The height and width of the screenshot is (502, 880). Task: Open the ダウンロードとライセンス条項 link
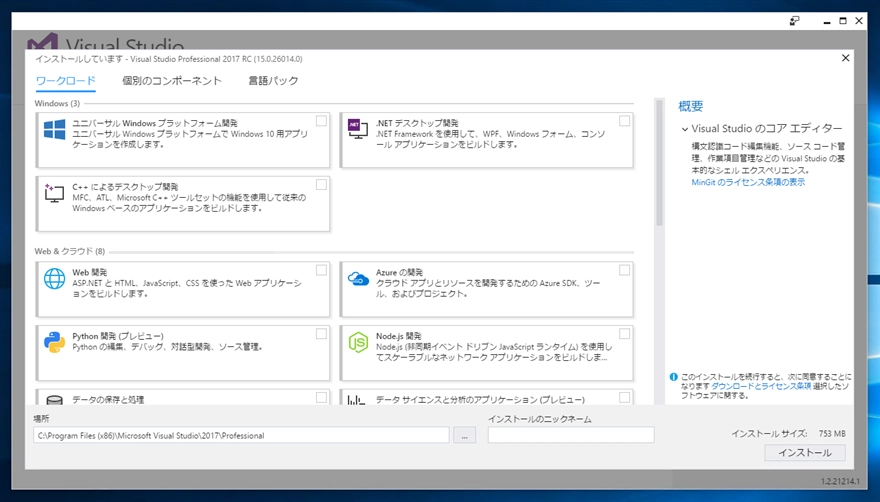click(x=761, y=386)
